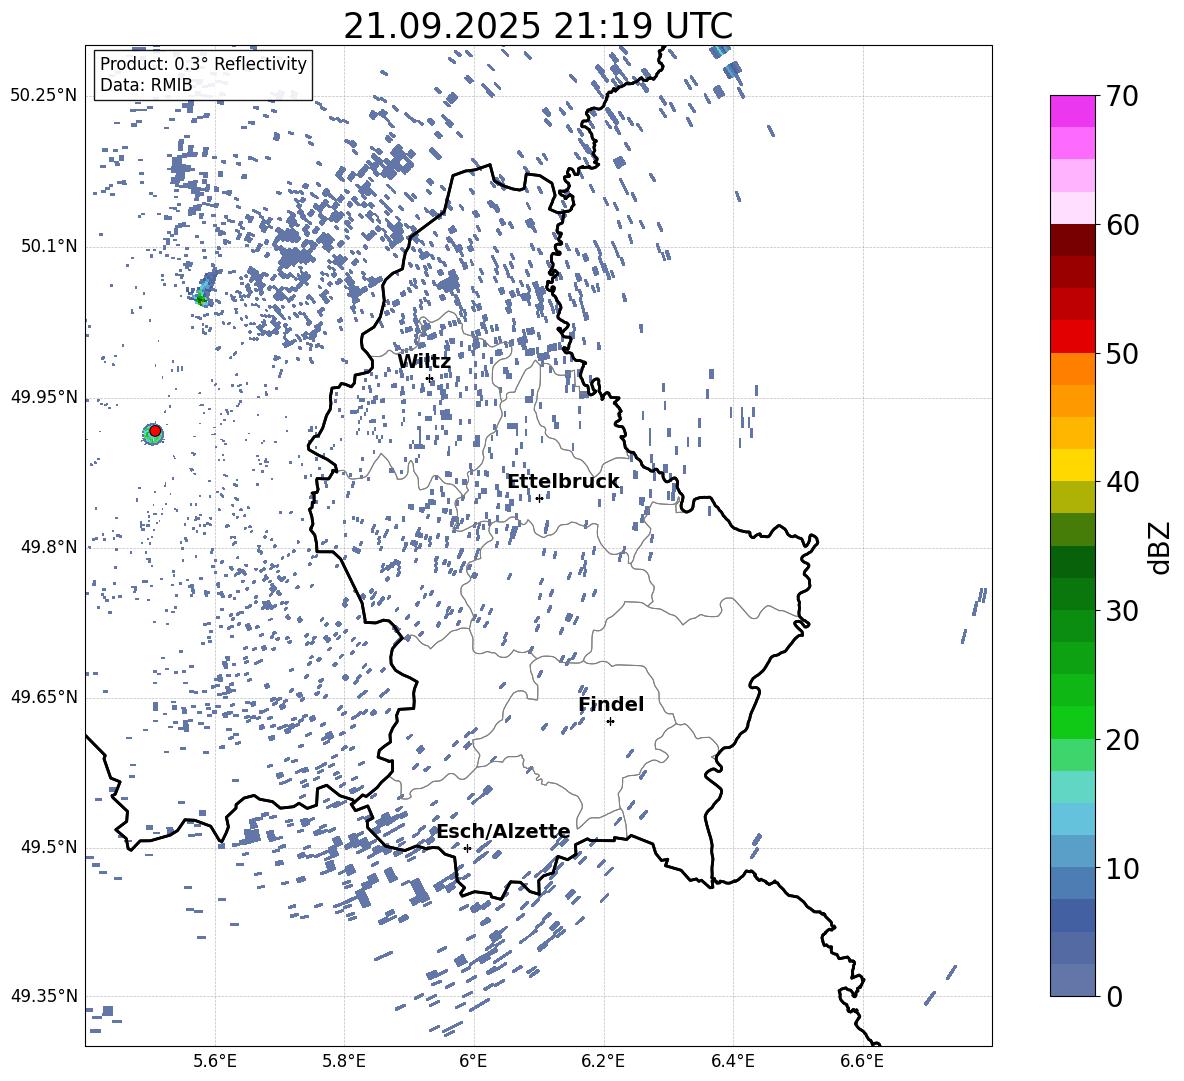Click the longitude label '5.8°E'
The height and width of the screenshot is (1081, 1184).
344,1061
